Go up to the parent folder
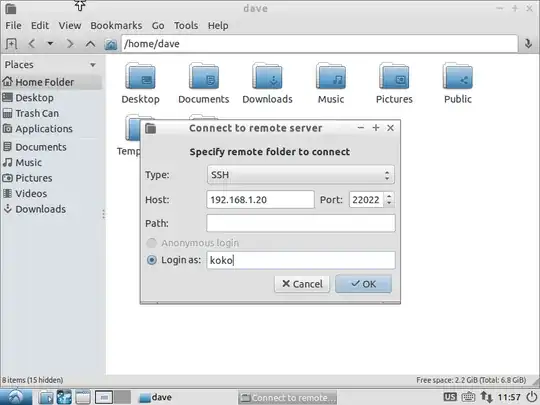The image size is (540, 405). coord(90,44)
